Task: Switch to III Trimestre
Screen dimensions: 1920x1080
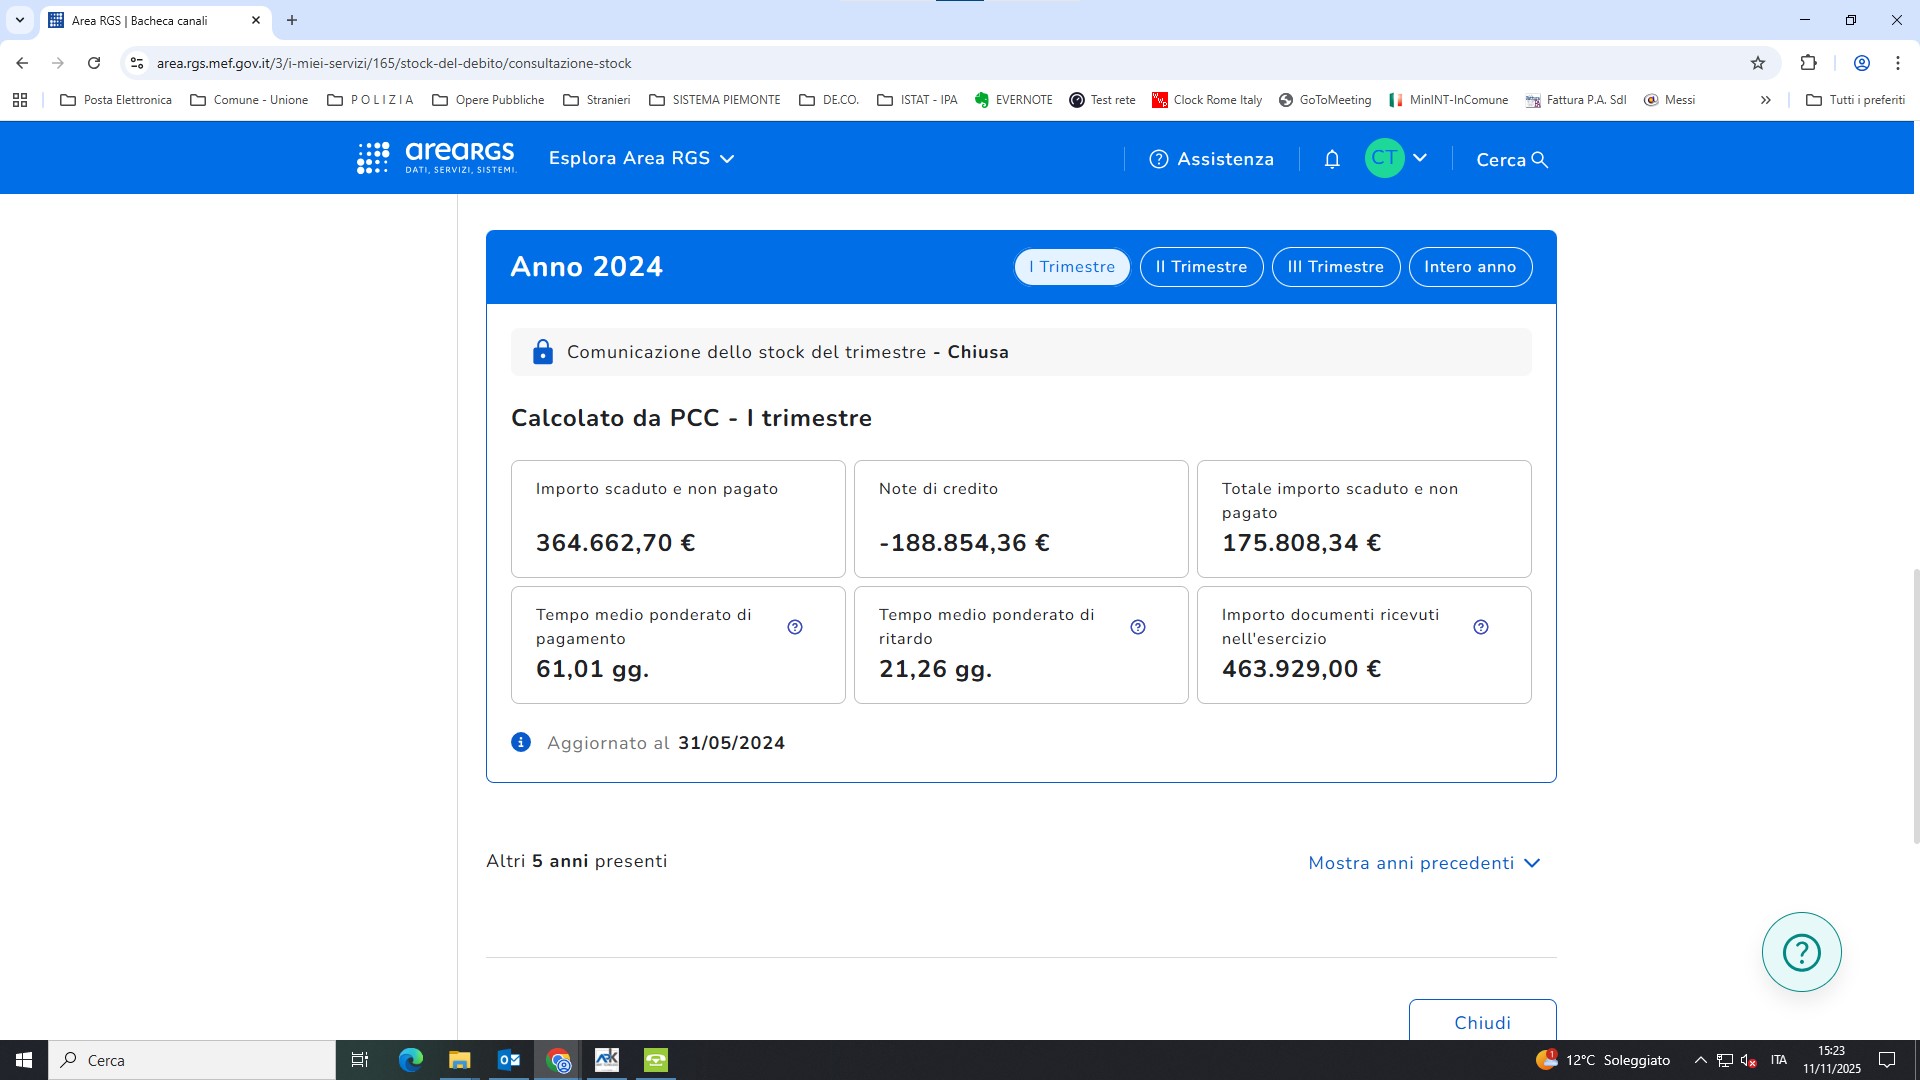Action: (x=1335, y=267)
